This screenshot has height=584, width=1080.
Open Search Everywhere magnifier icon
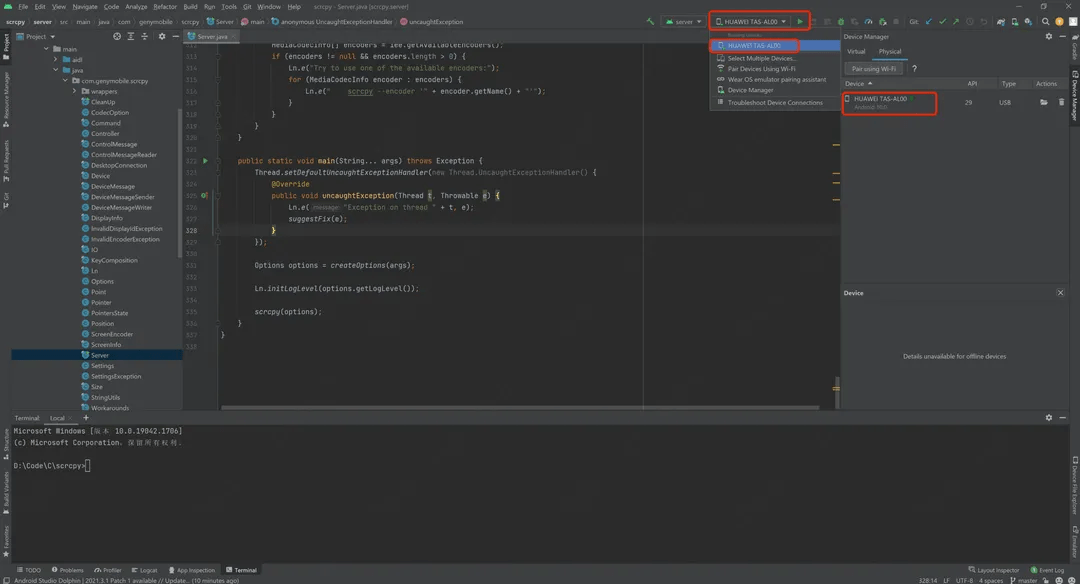(1046, 21)
